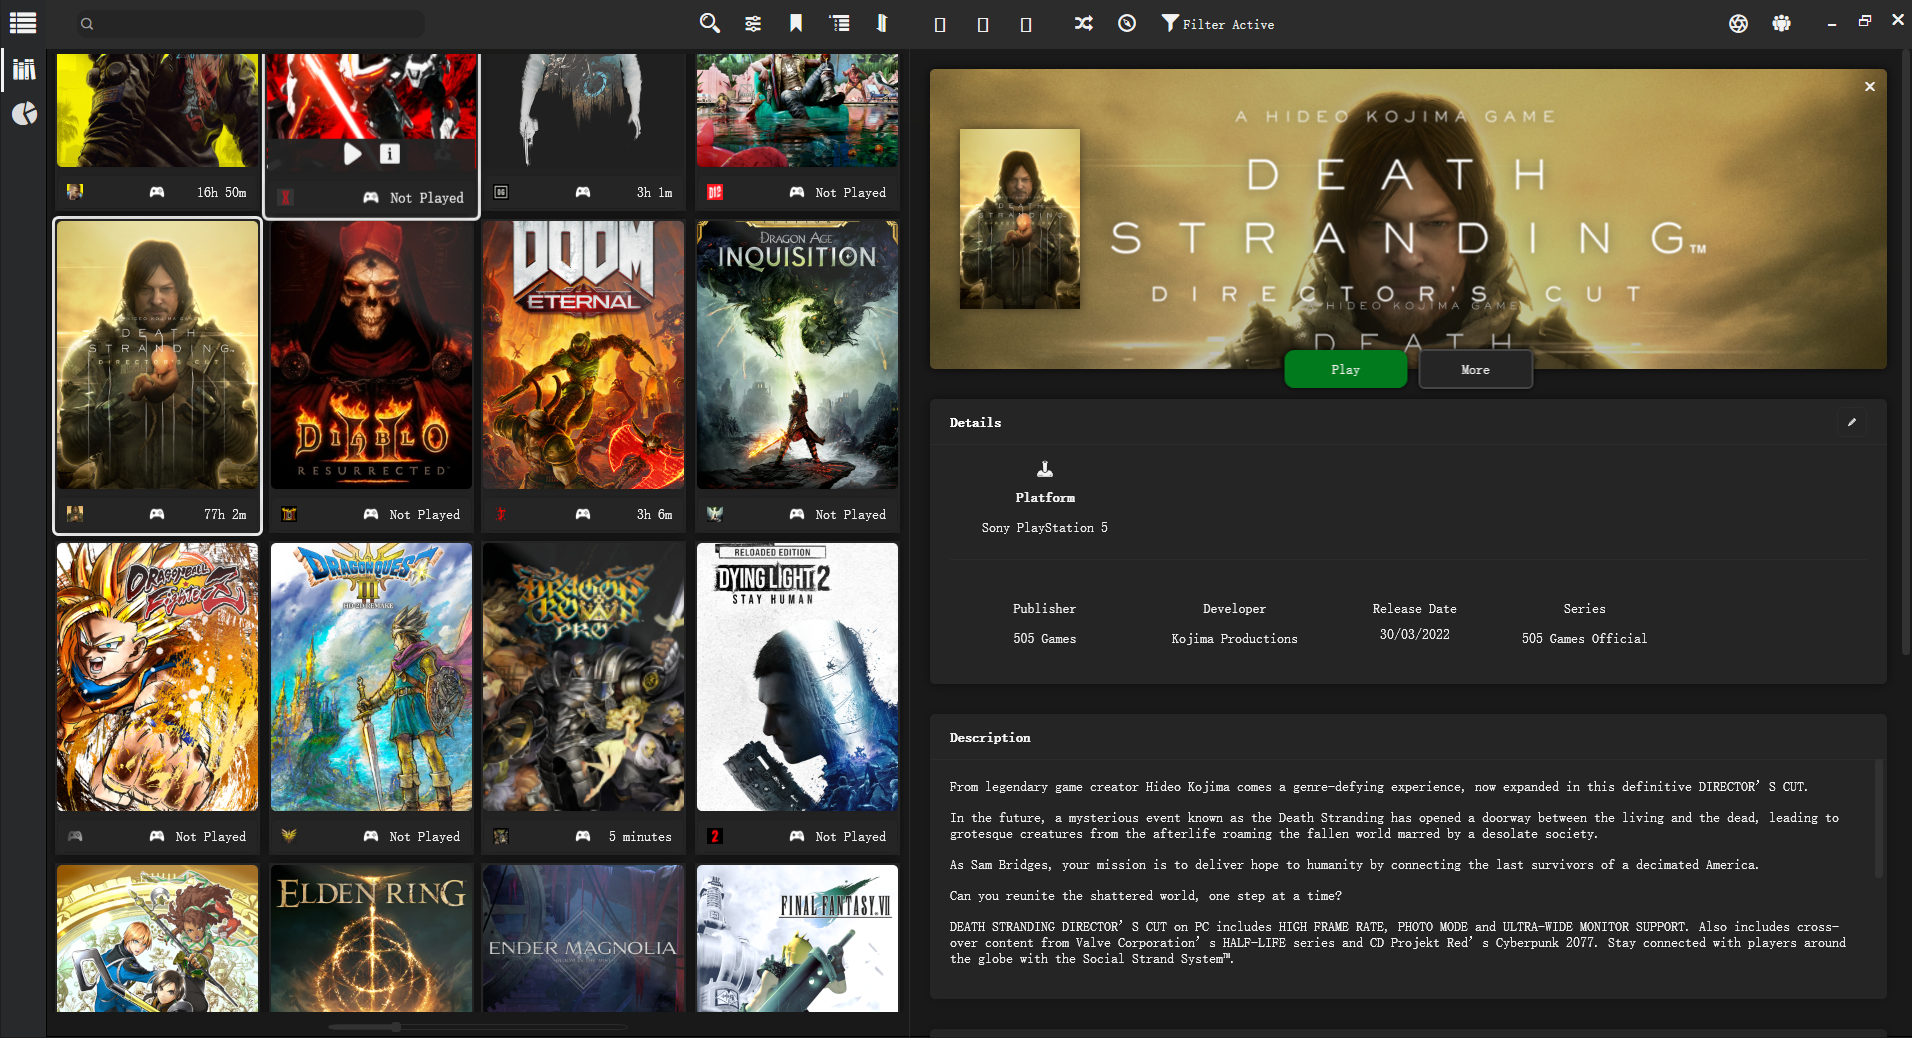The width and height of the screenshot is (1912, 1038).
Task: Open the grouping list icon in toolbar
Action: (x=839, y=23)
